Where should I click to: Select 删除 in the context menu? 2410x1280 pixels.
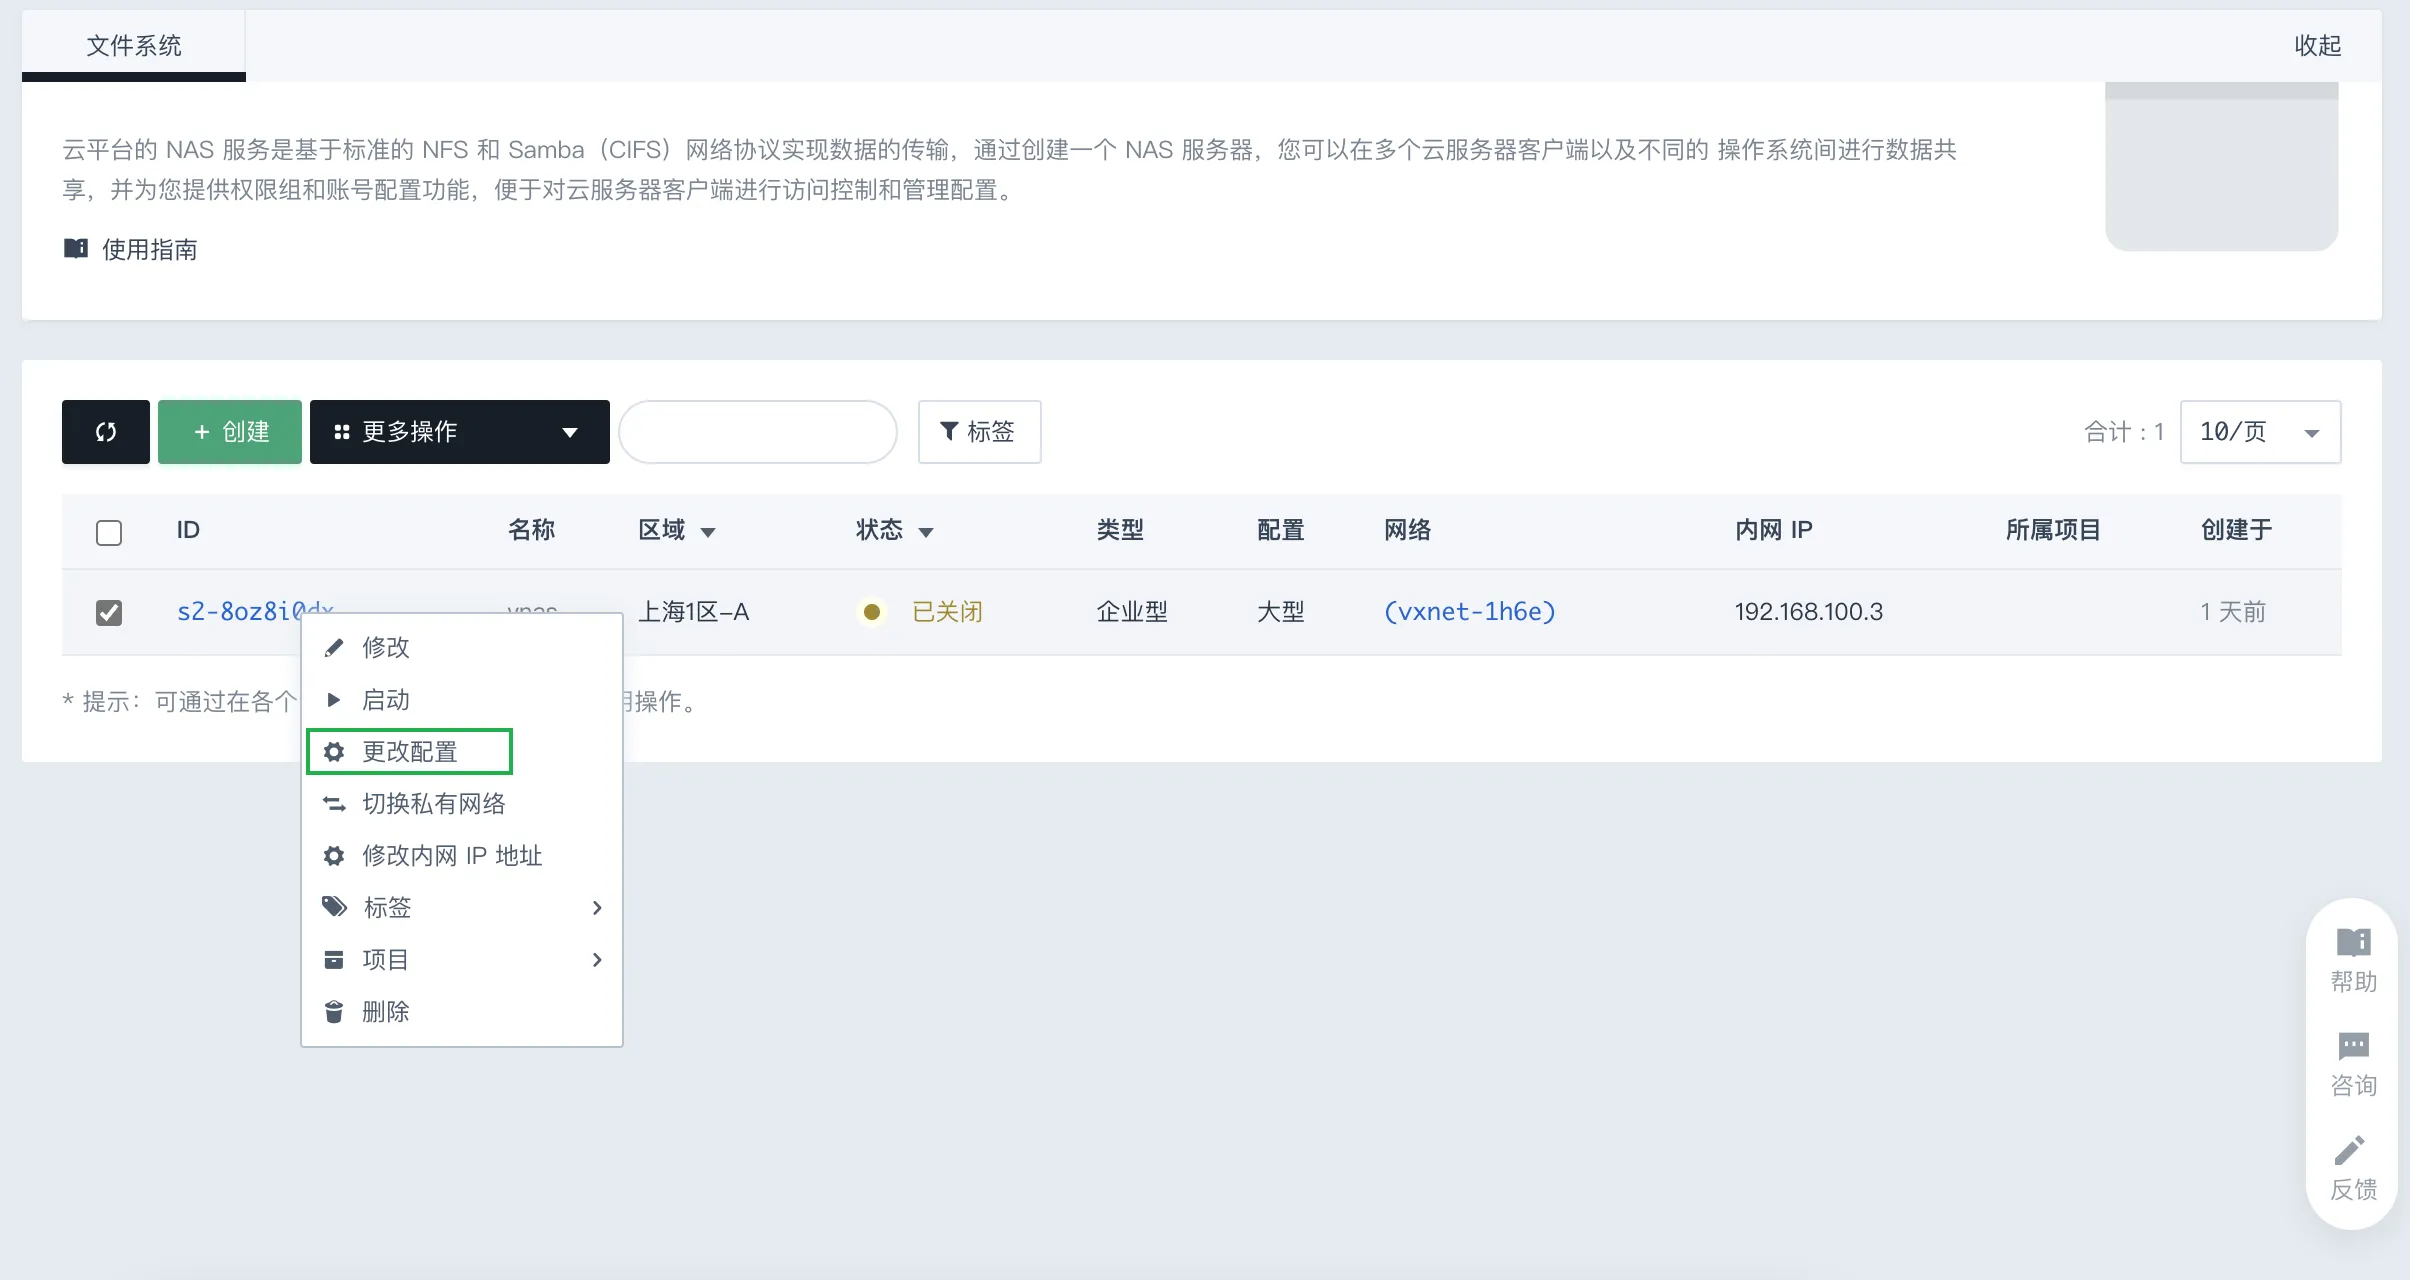[462, 1011]
